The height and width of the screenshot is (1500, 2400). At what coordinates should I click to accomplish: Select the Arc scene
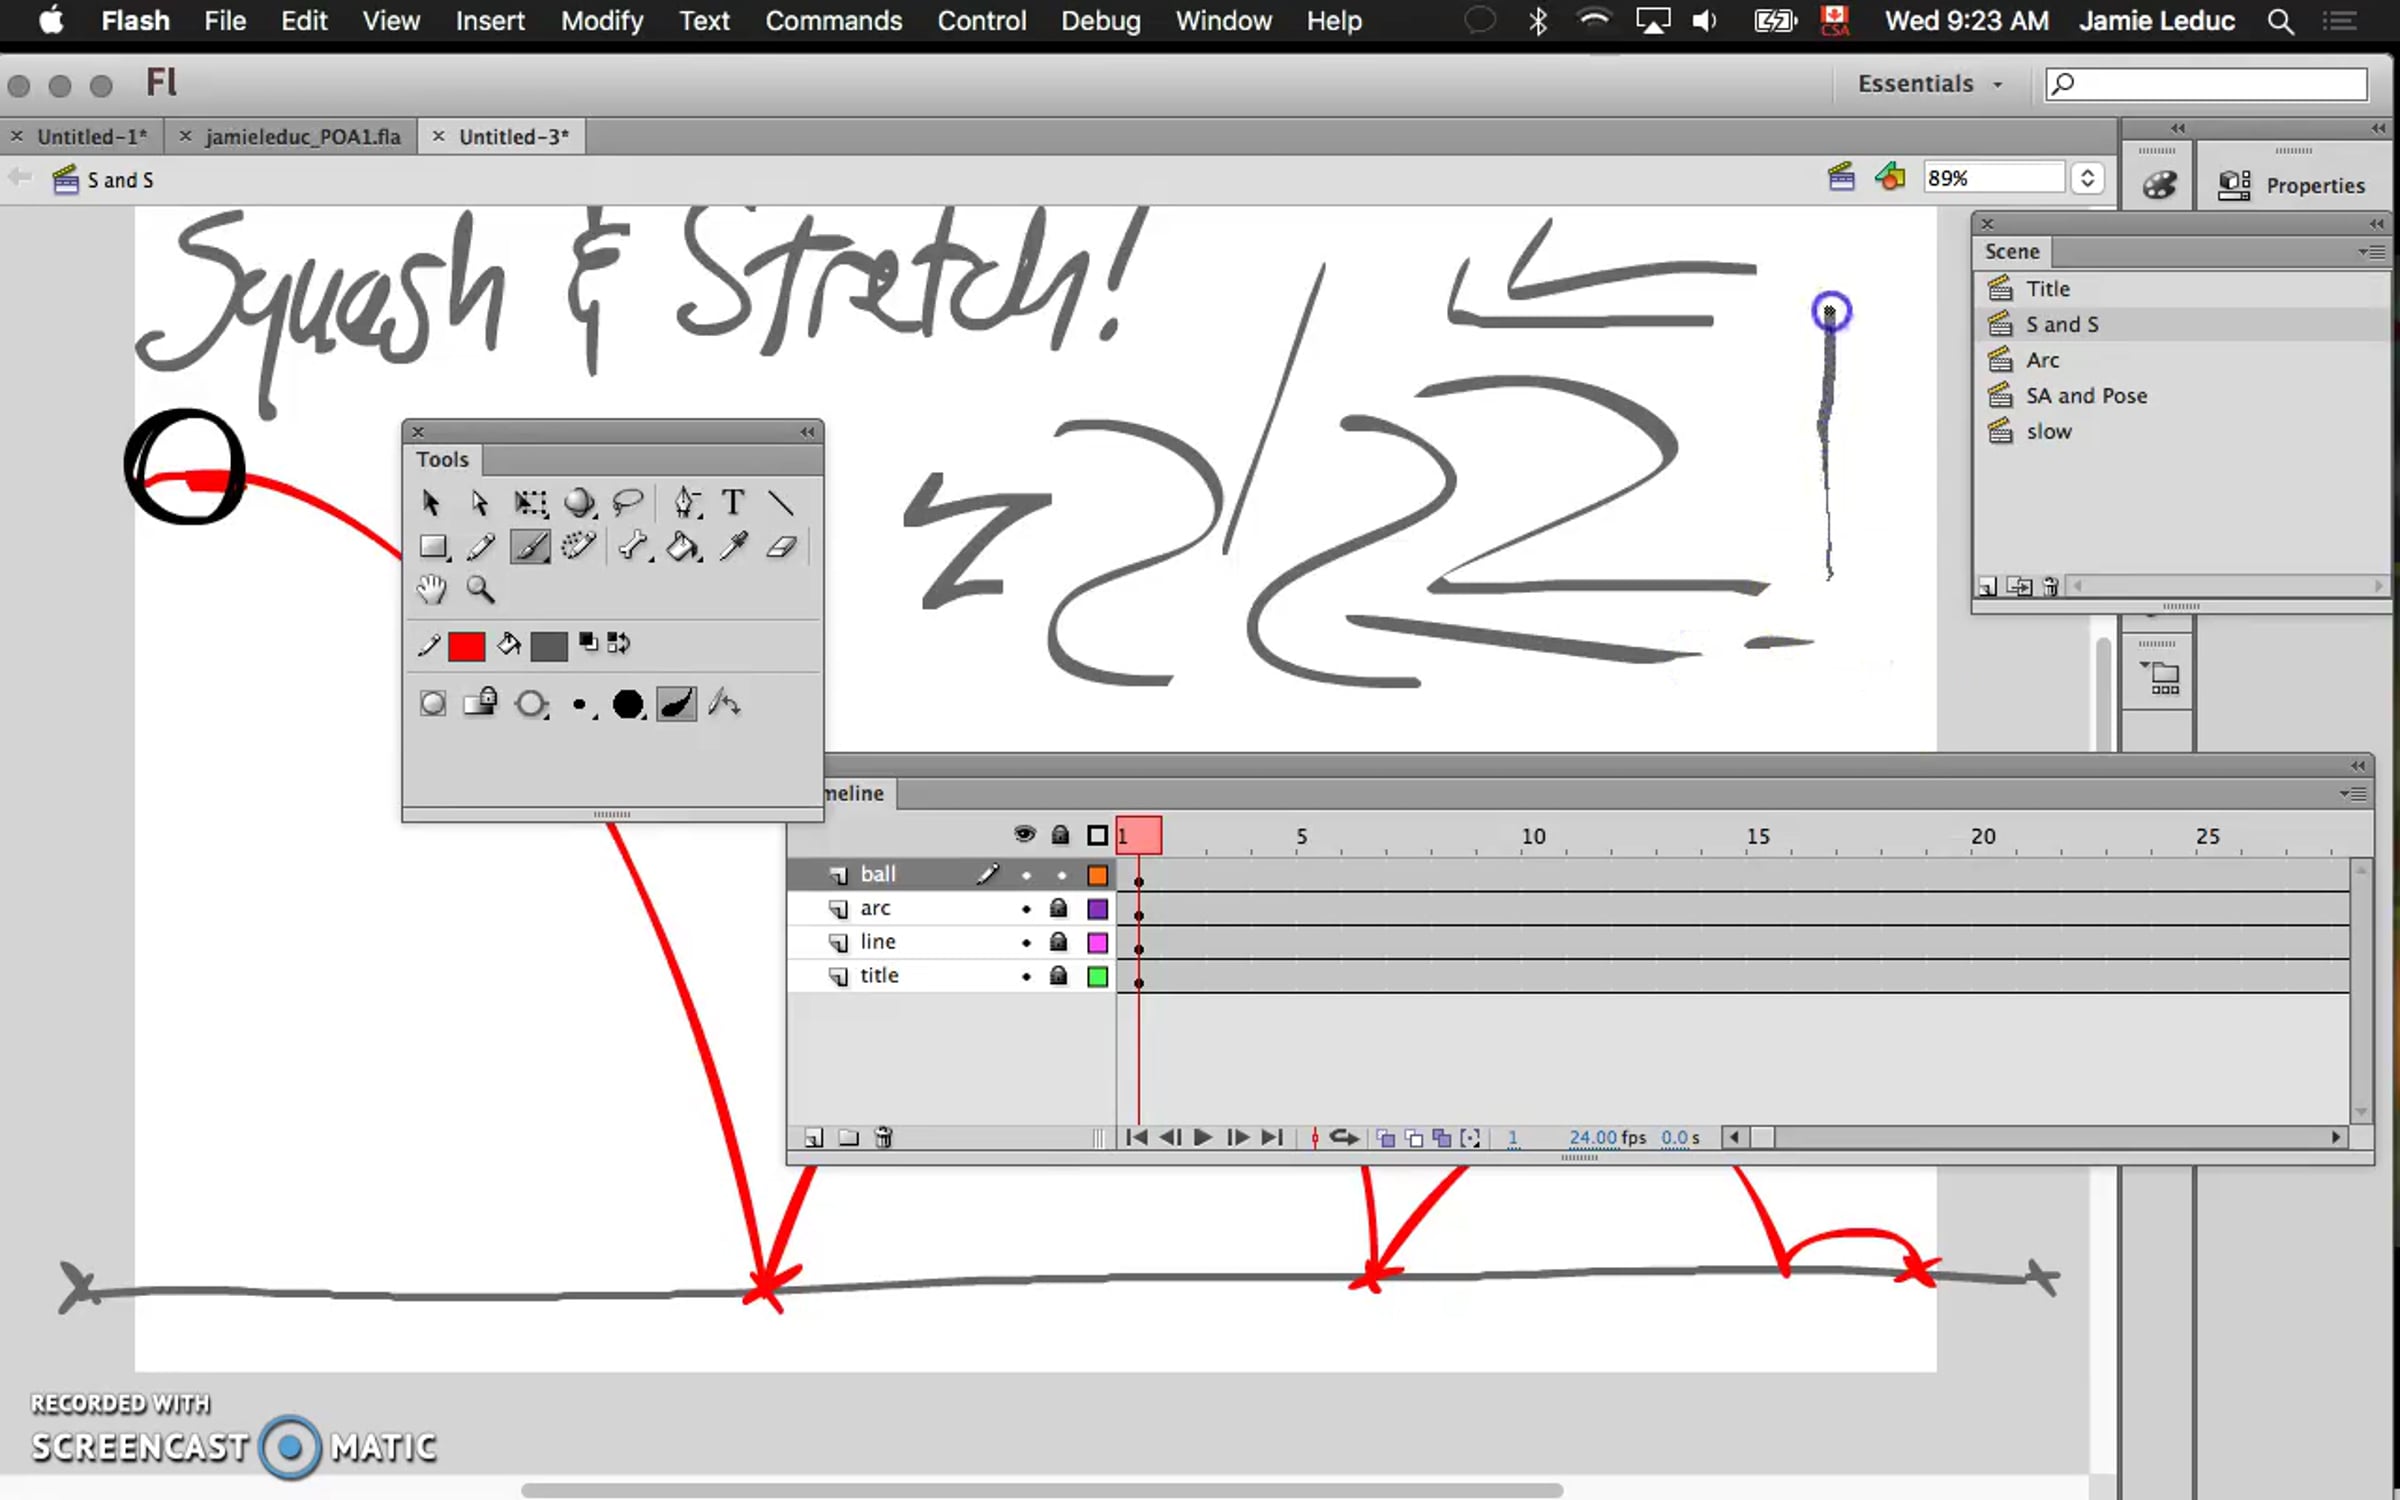(2042, 360)
